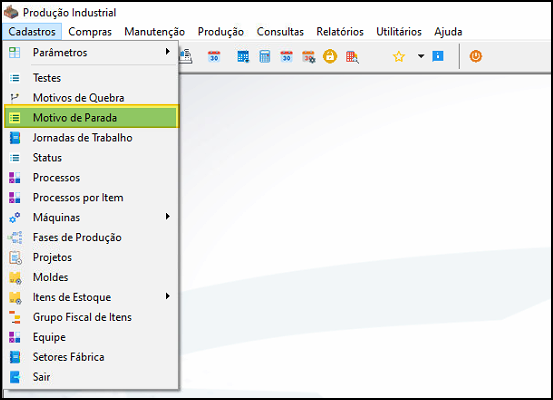Open the Produção menu

pyautogui.click(x=220, y=32)
